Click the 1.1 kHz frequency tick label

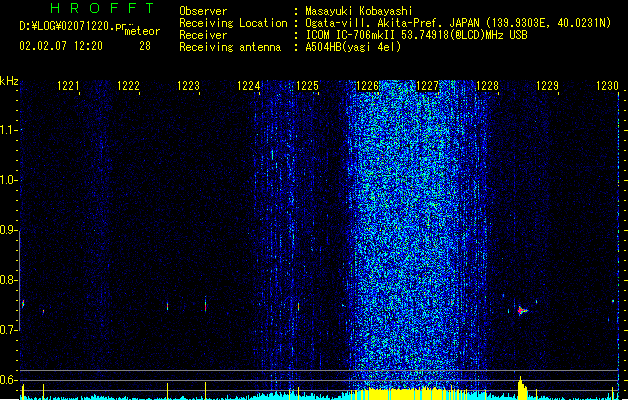pyautogui.click(x=8, y=130)
